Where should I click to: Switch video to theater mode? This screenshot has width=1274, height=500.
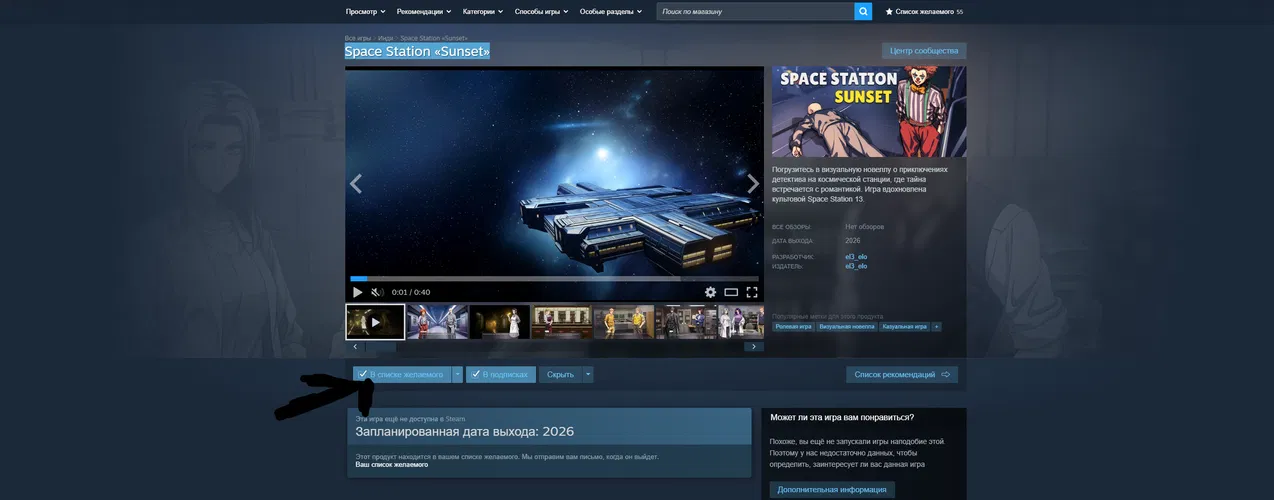point(731,292)
